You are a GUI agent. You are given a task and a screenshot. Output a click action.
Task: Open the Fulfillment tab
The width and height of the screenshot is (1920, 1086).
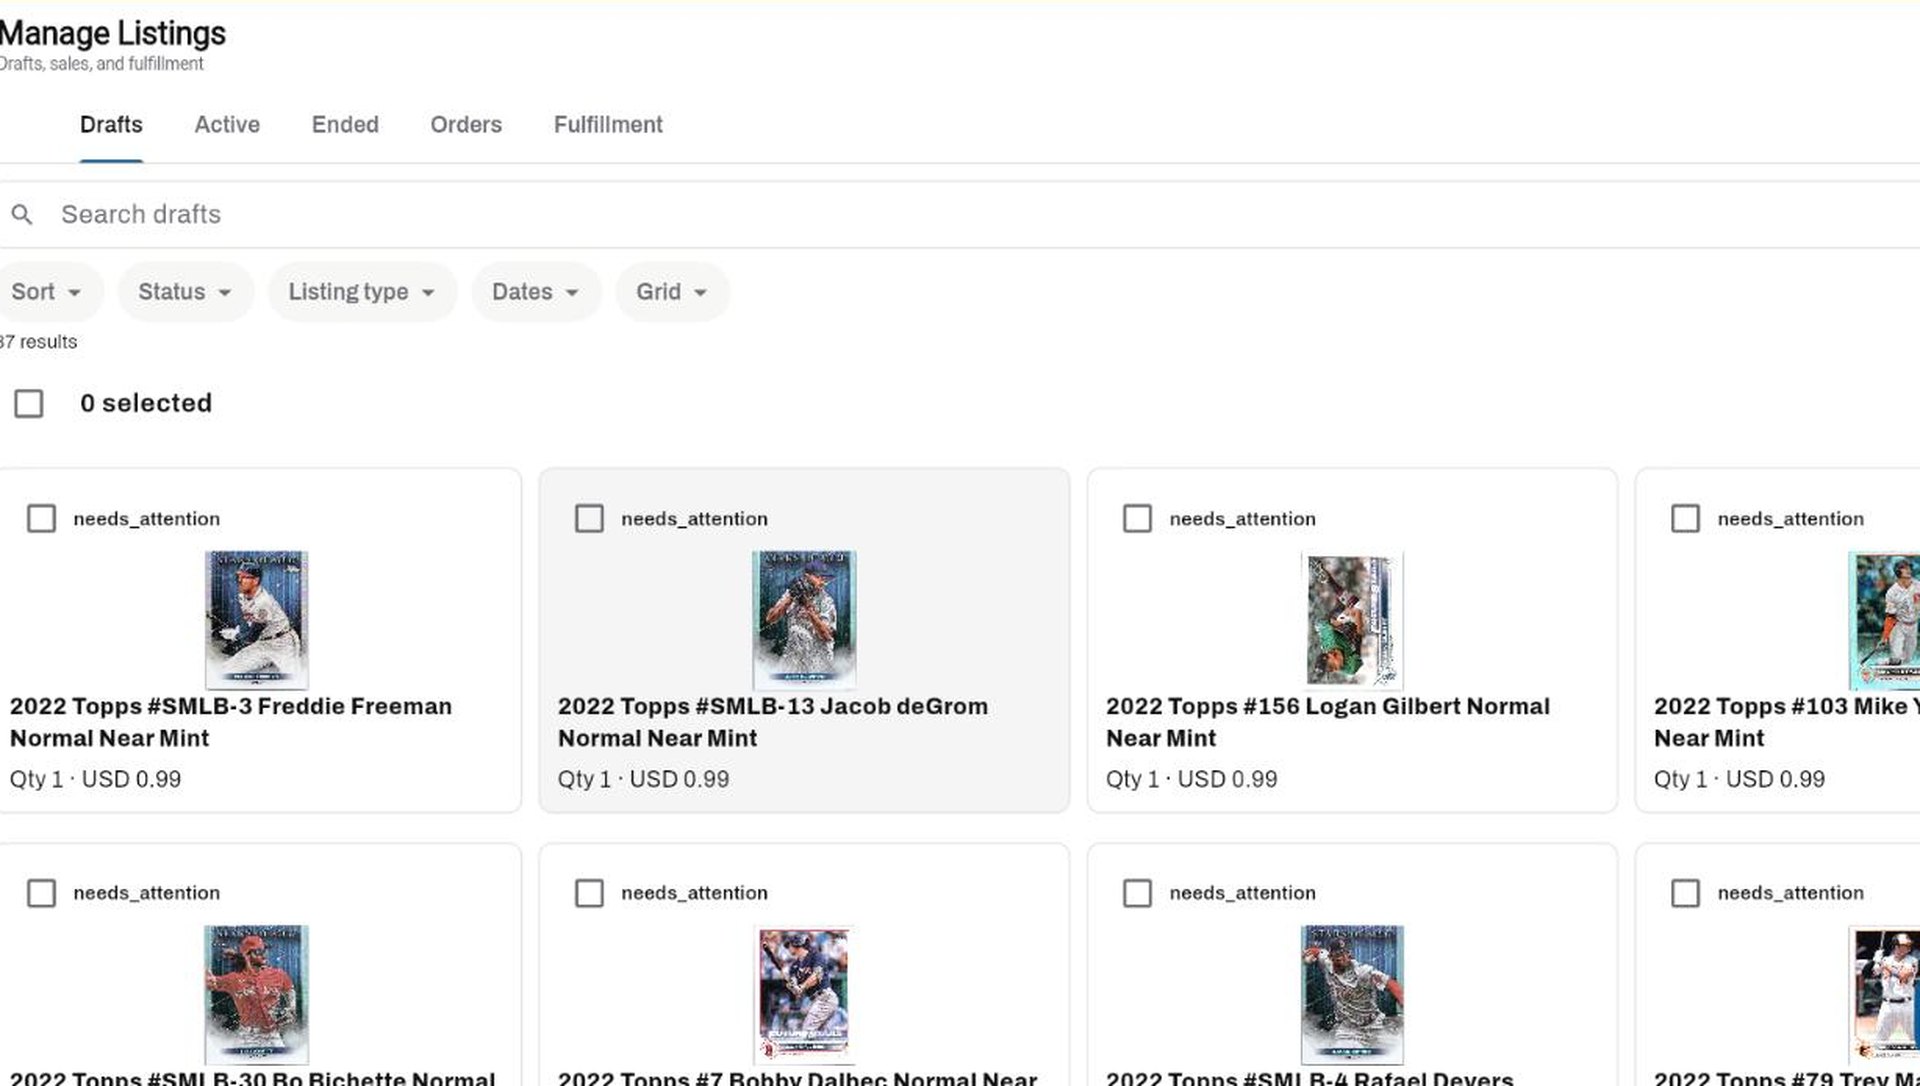click(x=608, y=125)
